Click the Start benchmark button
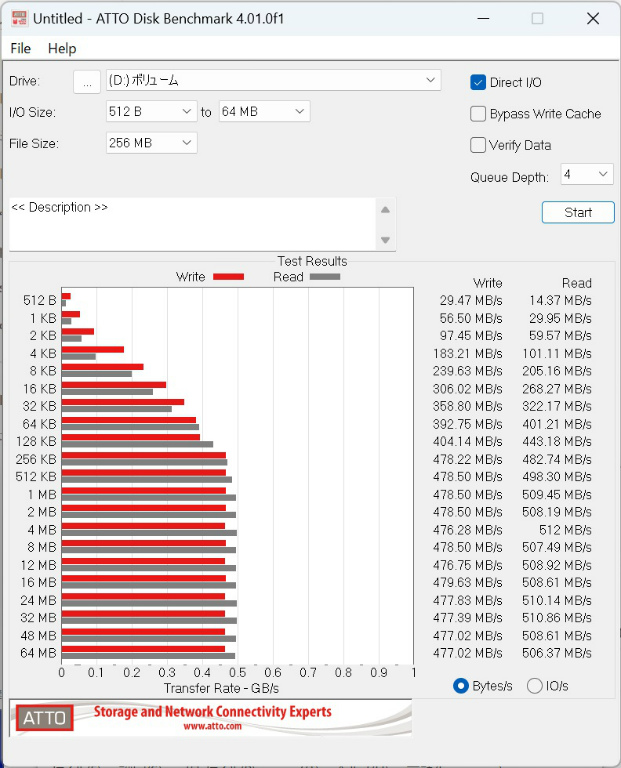 pos(578,213)
